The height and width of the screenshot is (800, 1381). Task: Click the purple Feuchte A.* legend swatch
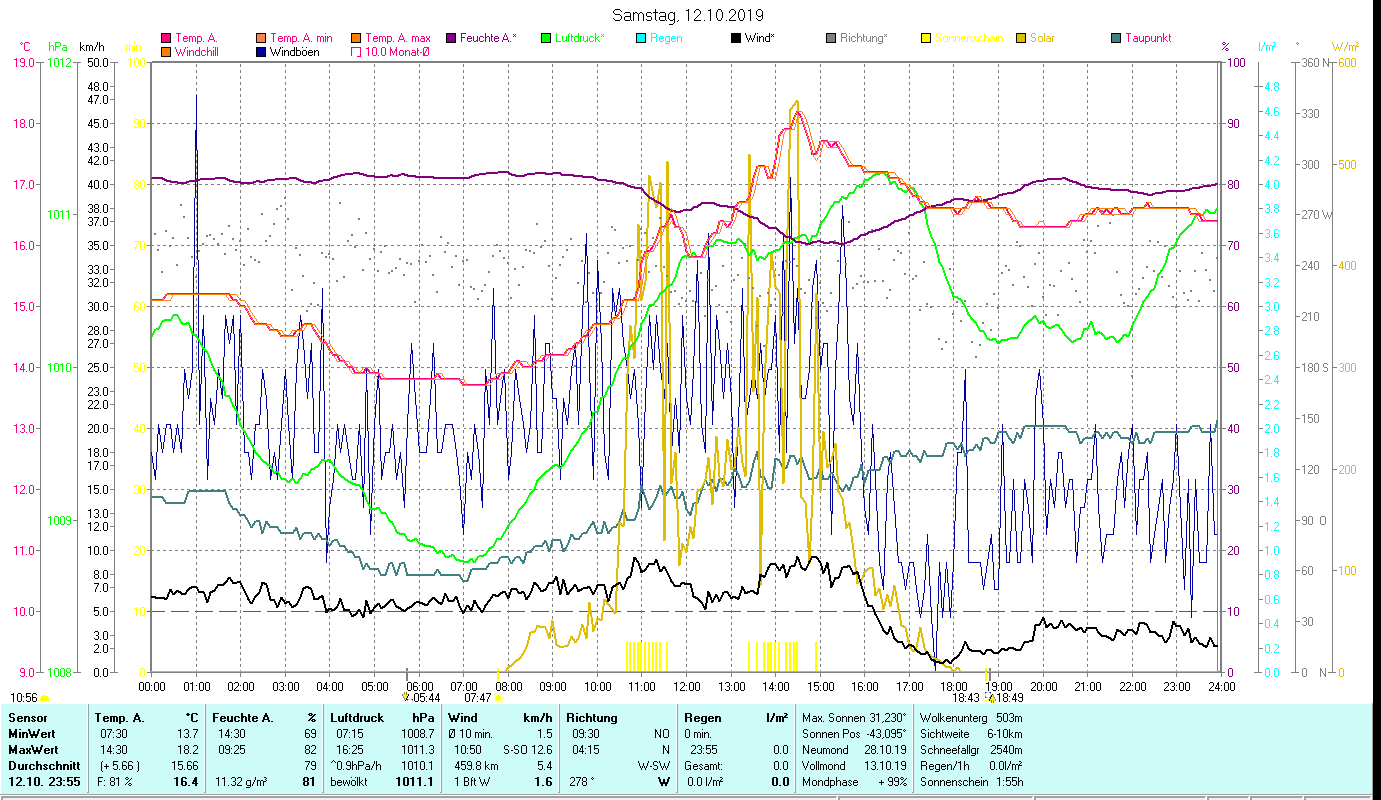coord(451,38)
